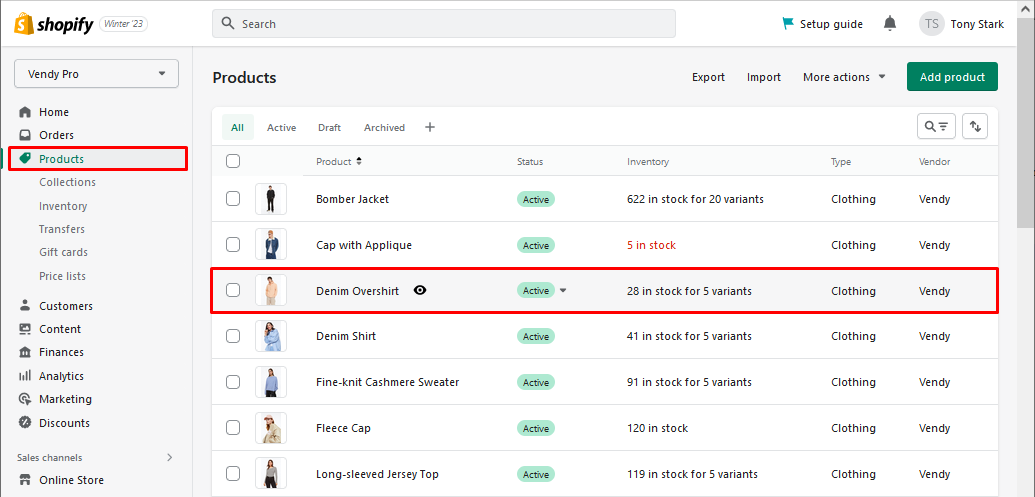Click the Denim Shirt thumbnail
The width and height of the screenshot is (1035, 497).
[x=271, y=336]
